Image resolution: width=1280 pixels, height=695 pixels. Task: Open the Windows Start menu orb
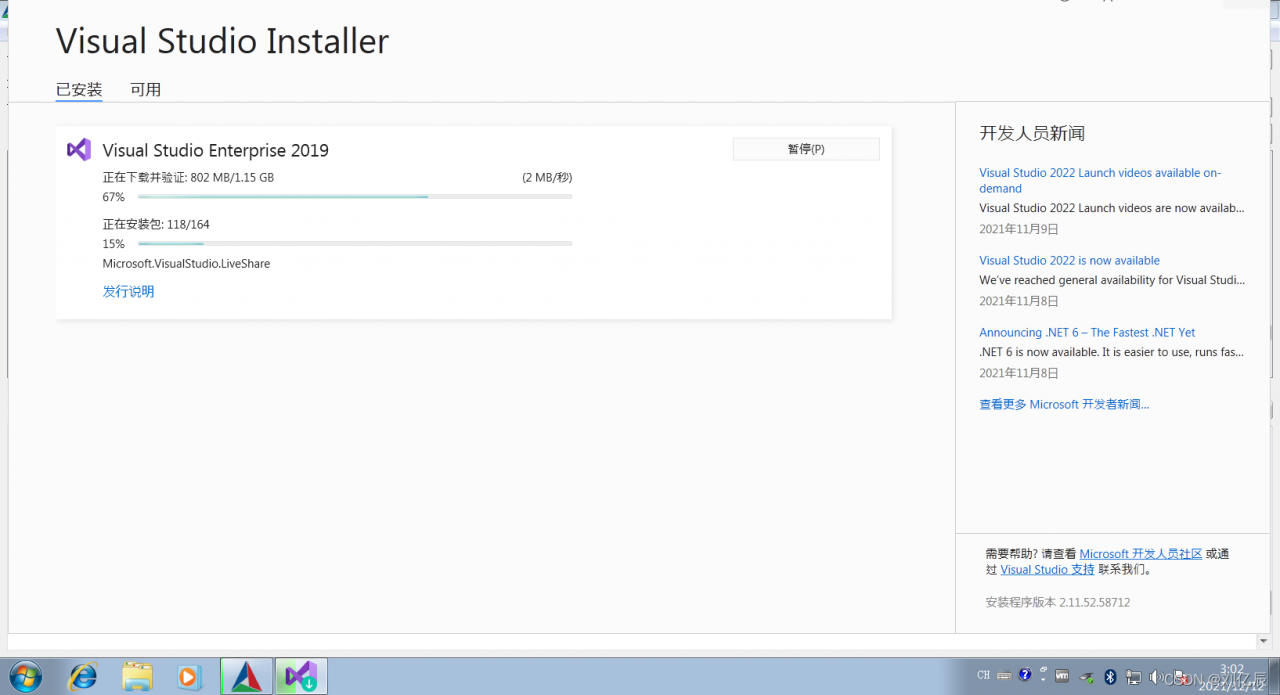coord(25,677)
